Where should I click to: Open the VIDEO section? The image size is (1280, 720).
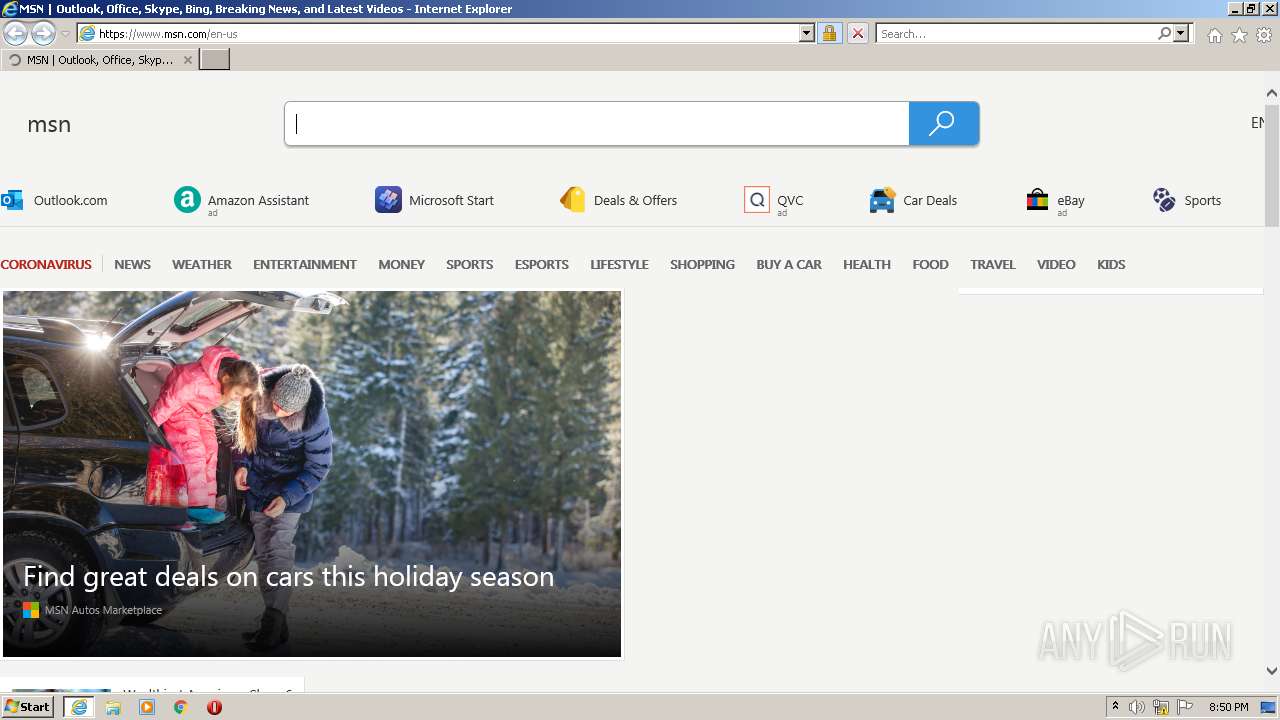pos(1056,264)
